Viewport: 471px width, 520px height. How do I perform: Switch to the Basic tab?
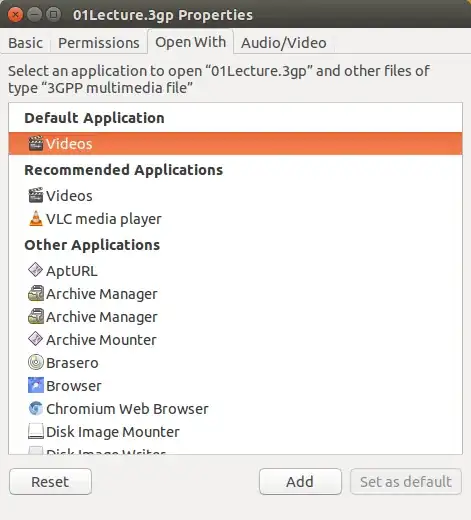(x=26, y=43)
